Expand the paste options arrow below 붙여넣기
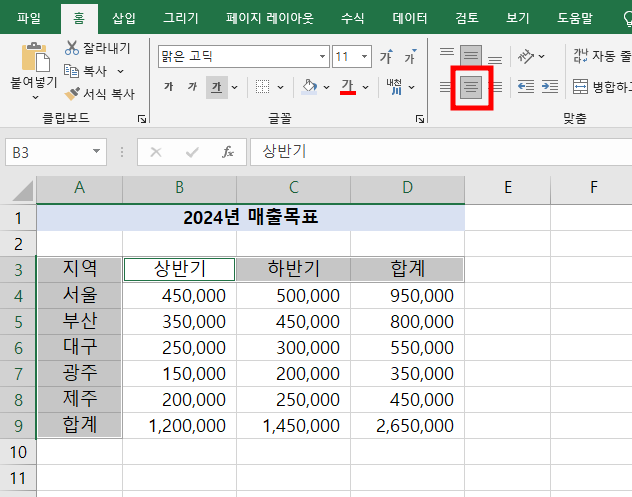 tap(35, 97)
